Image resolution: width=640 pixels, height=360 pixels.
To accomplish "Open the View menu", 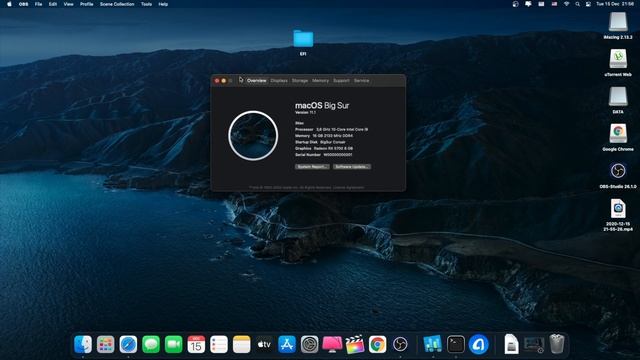I will [x=69, y=4].
